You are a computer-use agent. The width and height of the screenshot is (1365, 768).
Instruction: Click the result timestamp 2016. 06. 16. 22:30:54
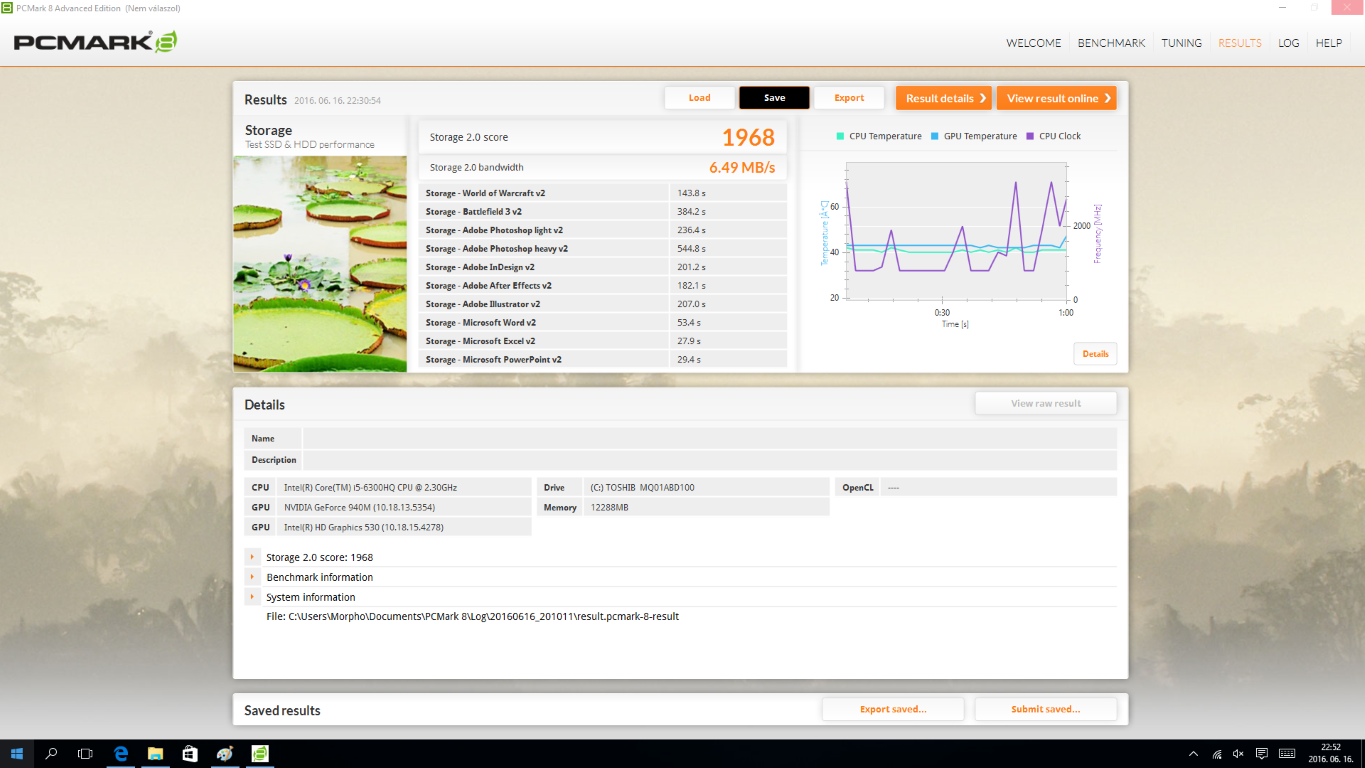coord(337,100)
